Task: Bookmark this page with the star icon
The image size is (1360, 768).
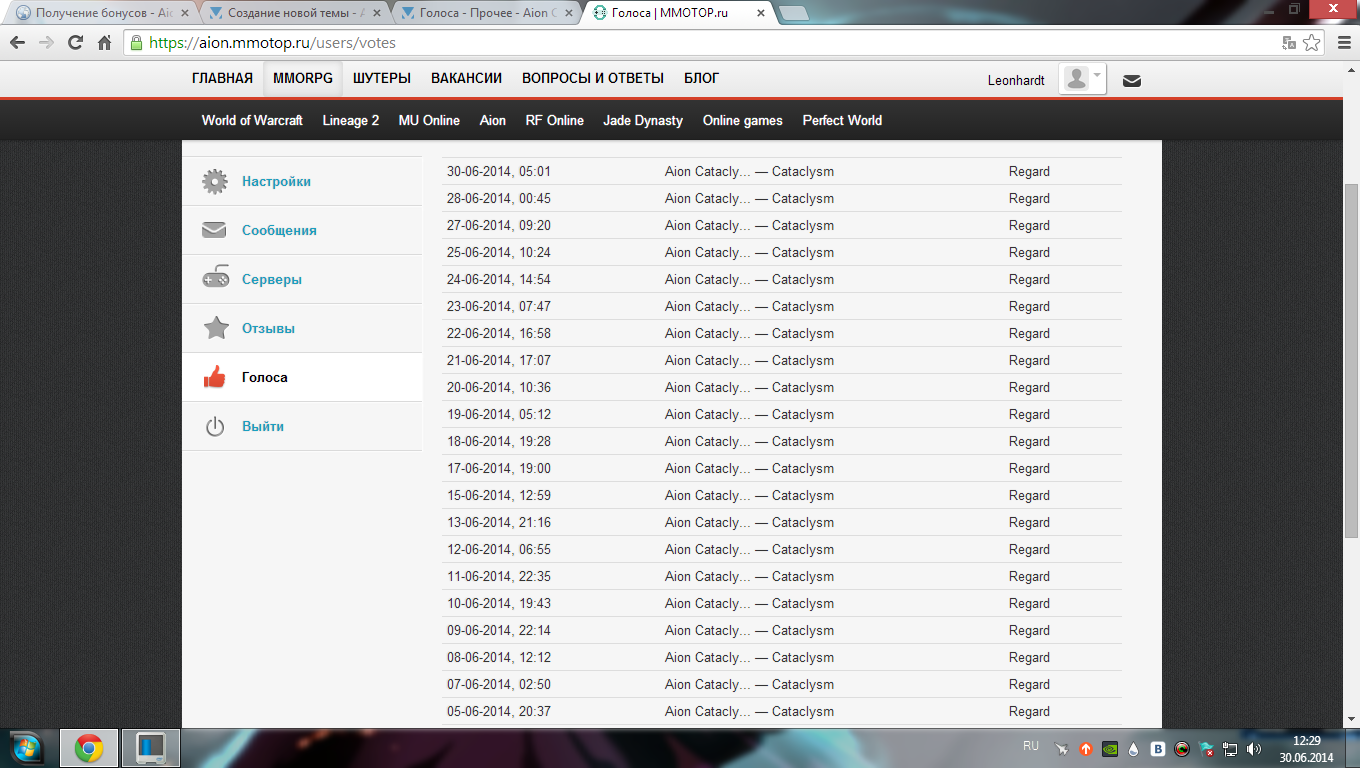Action: (1312, 43)
